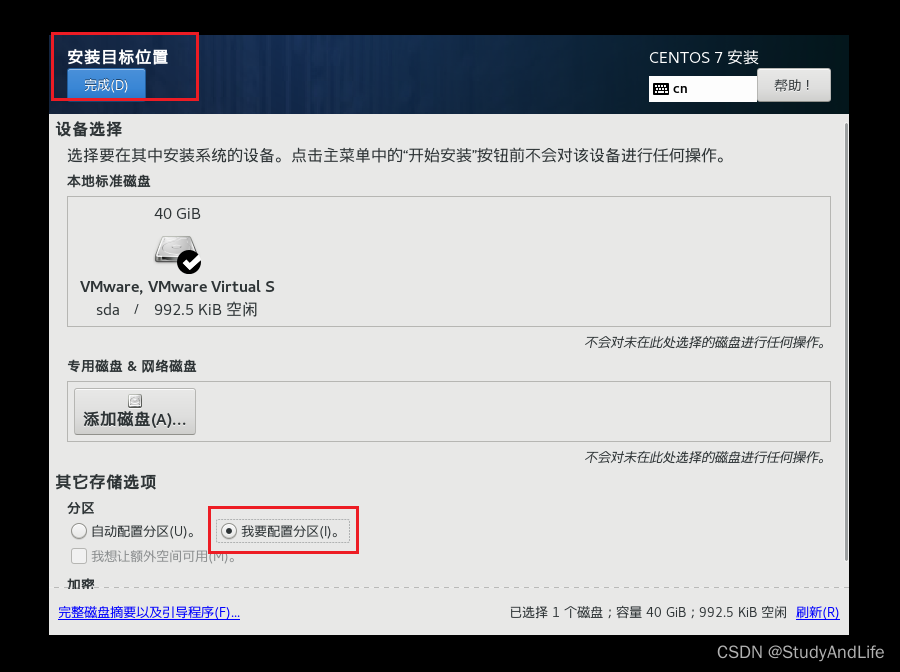Click the vertical scrollbar on the right
Viewport: 900px width, 672px height.
click(x=846, y=341)
